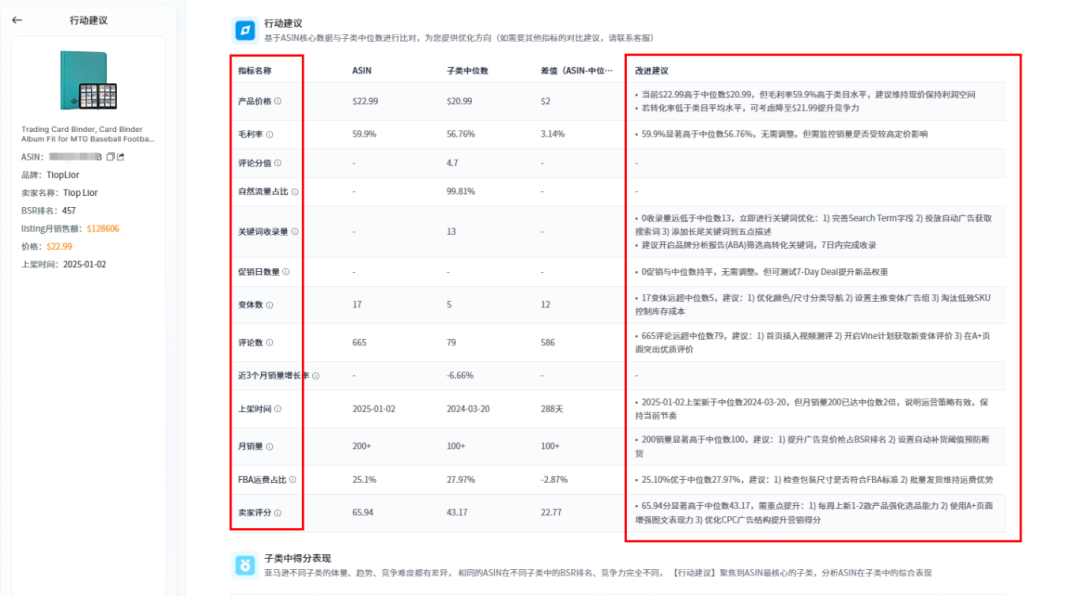
Task: Click the organic traffic median 99.81%
Action: (x=461, y=192)
